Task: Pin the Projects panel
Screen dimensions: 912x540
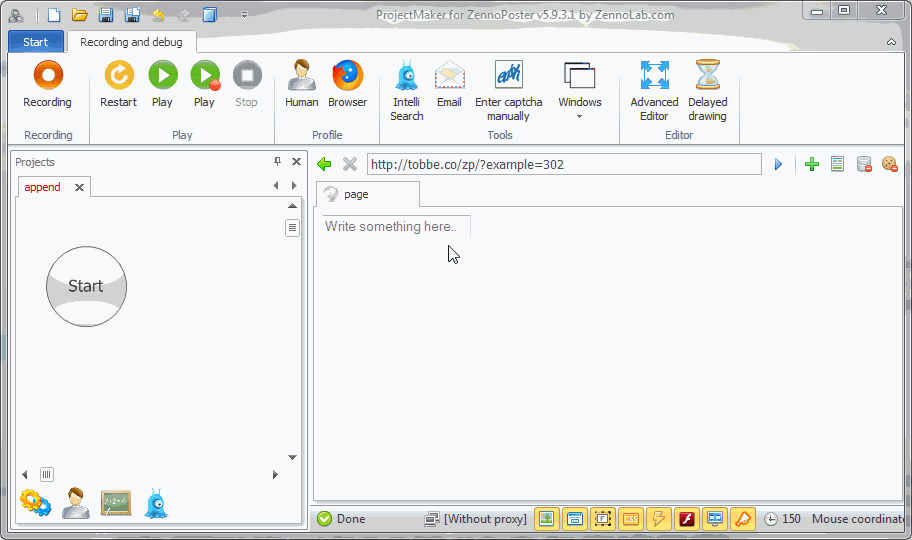Action: [277, 161]
